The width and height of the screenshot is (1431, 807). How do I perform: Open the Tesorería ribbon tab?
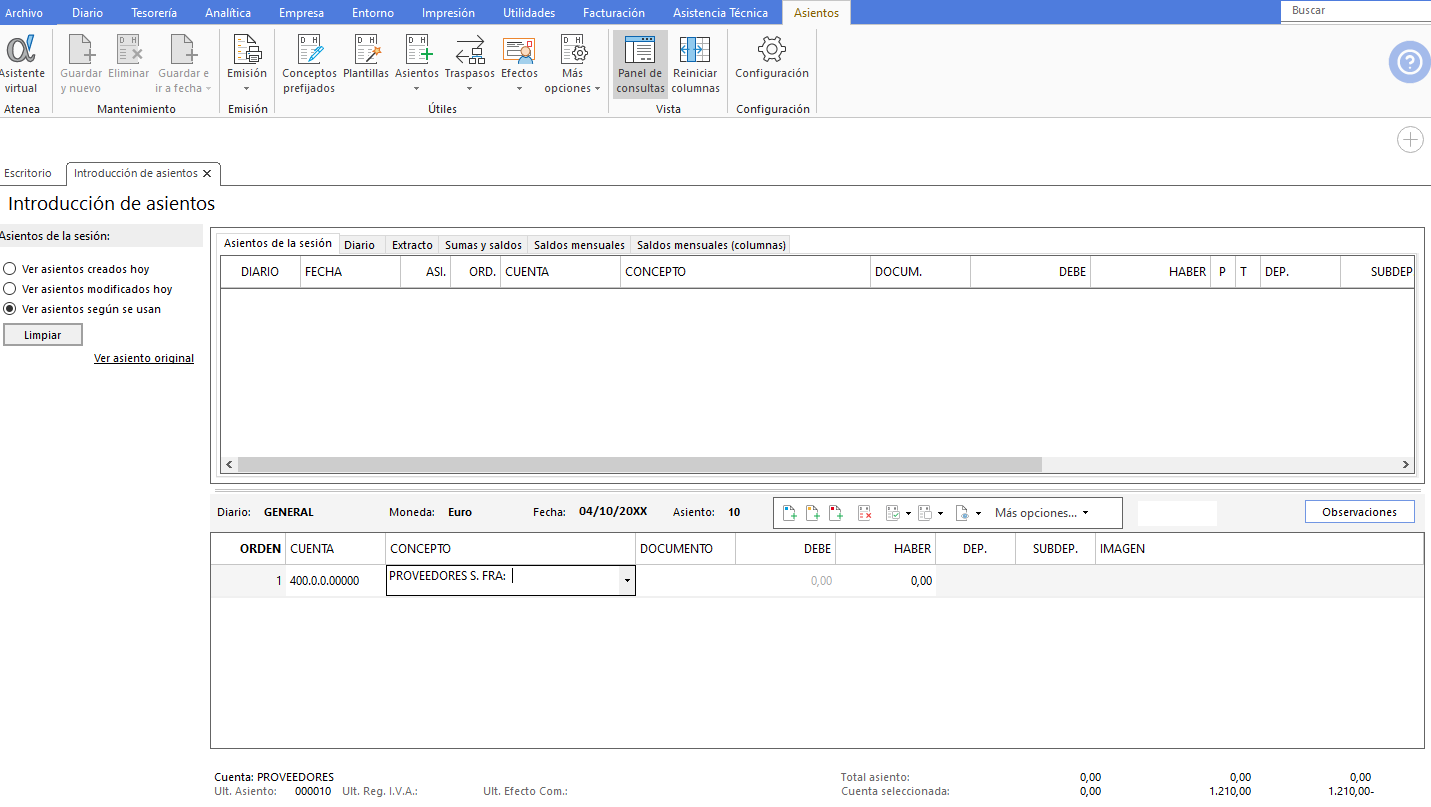[154, 13]
